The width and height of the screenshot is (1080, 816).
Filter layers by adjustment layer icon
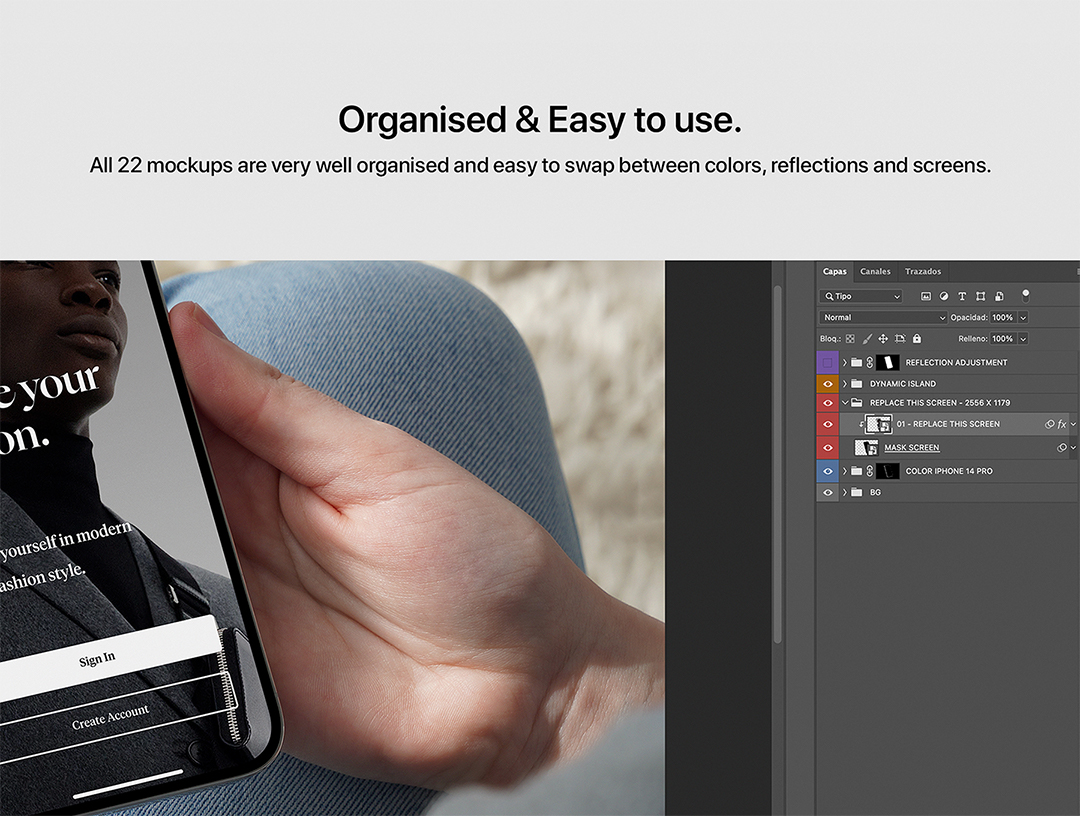point(944,297)
